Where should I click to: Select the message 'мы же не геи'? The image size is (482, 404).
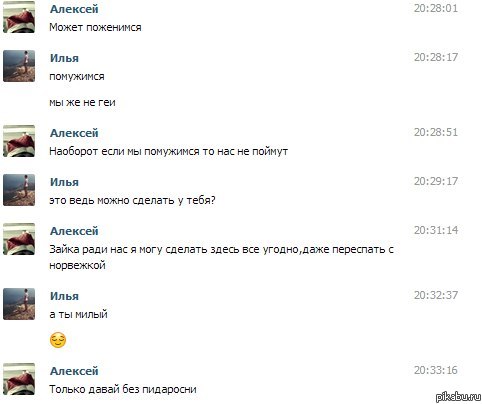point(82,102)
